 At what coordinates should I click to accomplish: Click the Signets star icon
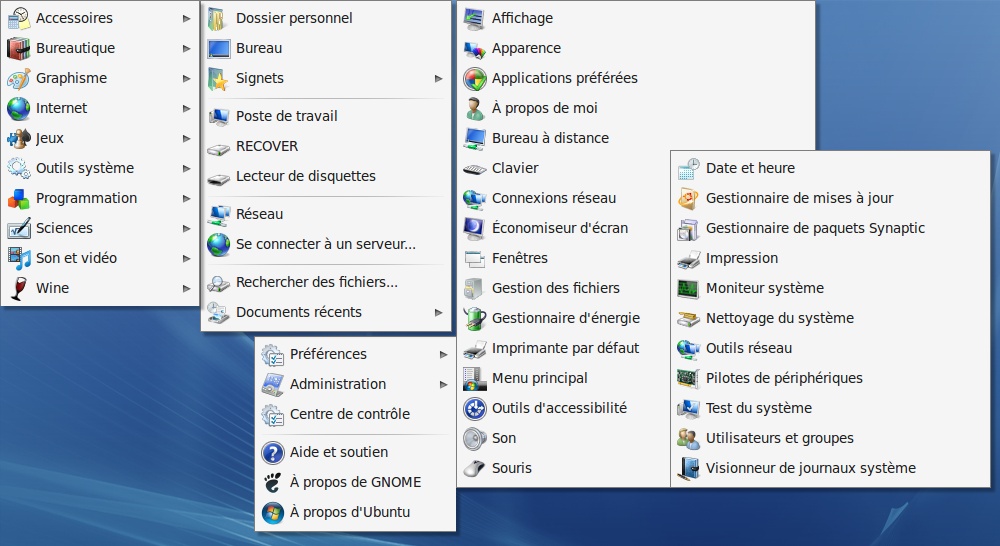218,78
